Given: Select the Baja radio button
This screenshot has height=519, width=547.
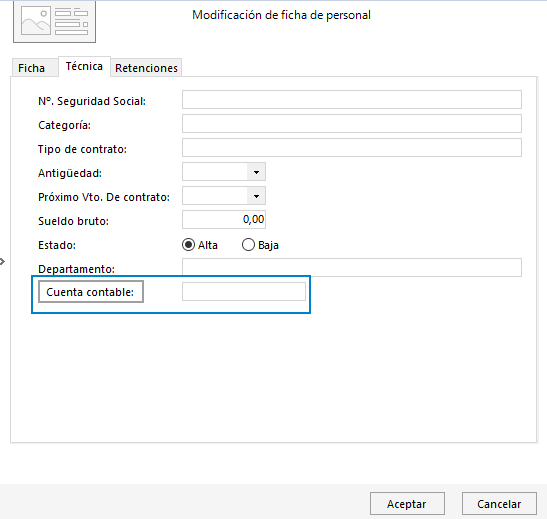Looking at the screenshot, I should (x=248, y=245).
